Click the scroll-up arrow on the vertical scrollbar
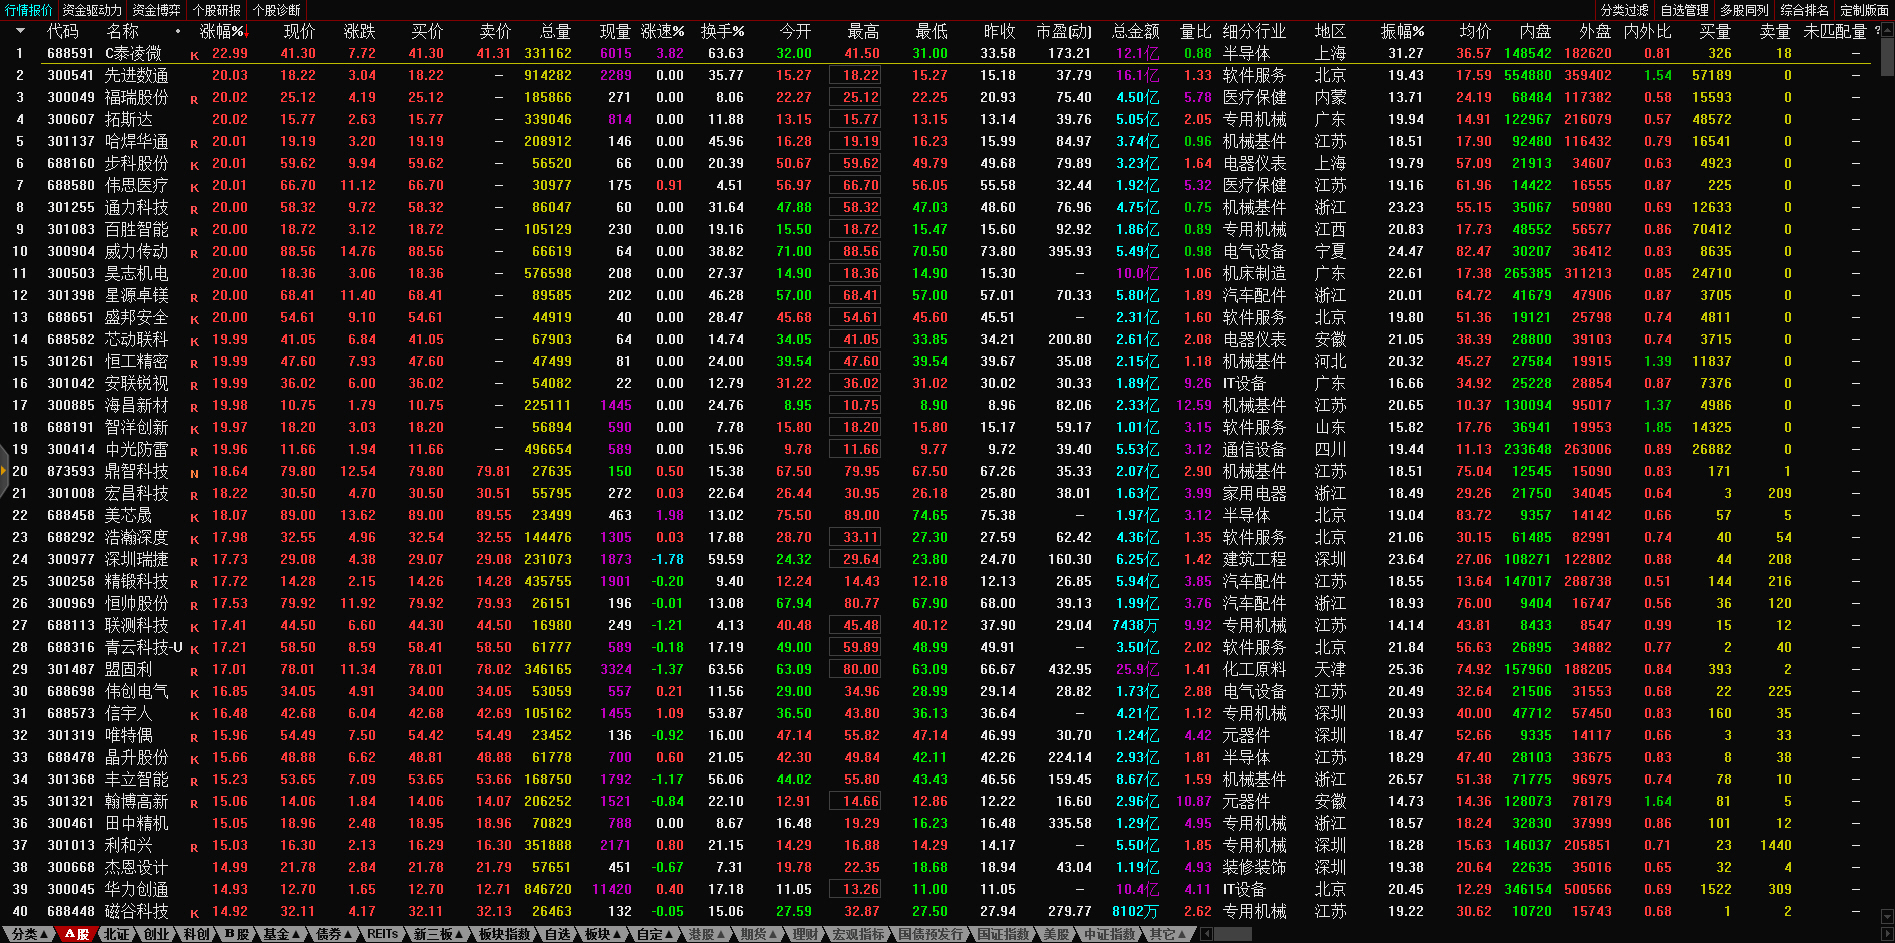 (1887, 29)
